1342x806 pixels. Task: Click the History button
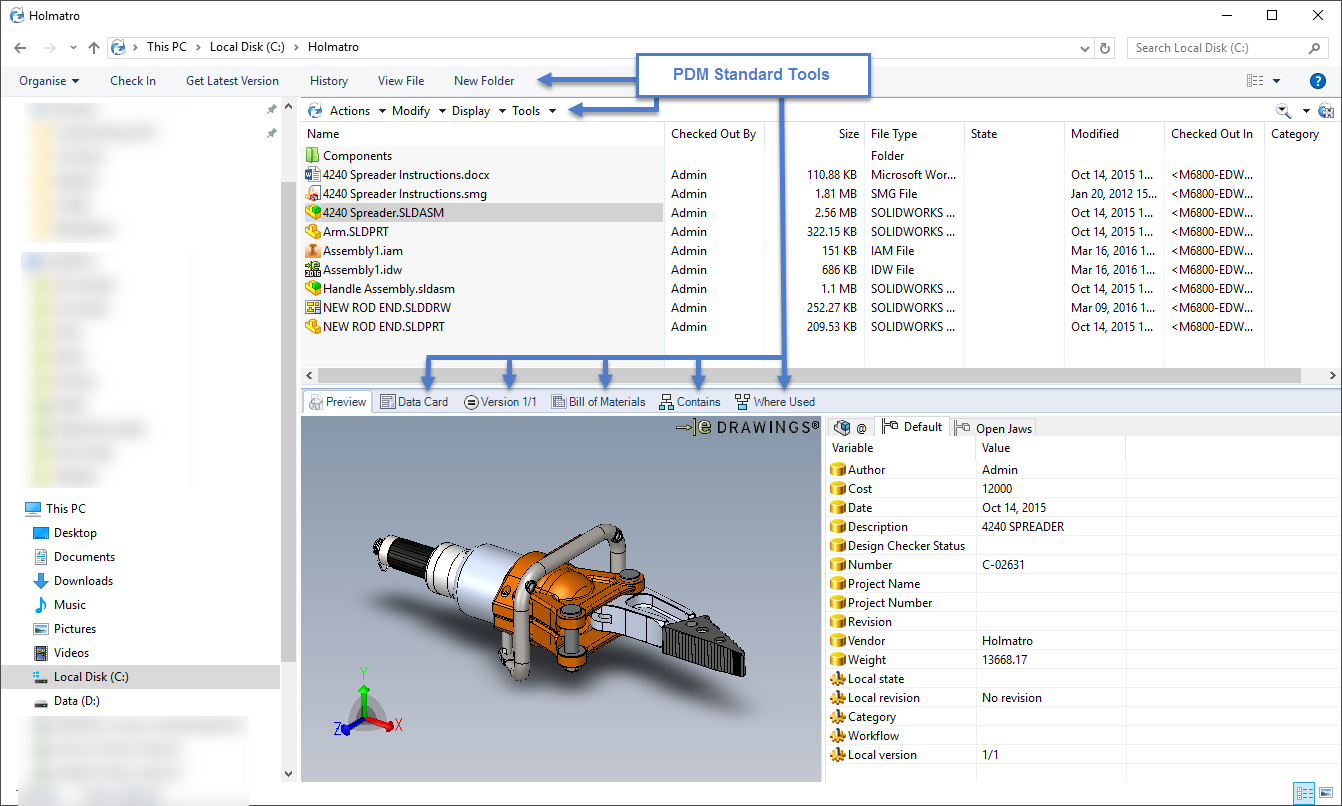pyautogui.click(x=329, y=81)
